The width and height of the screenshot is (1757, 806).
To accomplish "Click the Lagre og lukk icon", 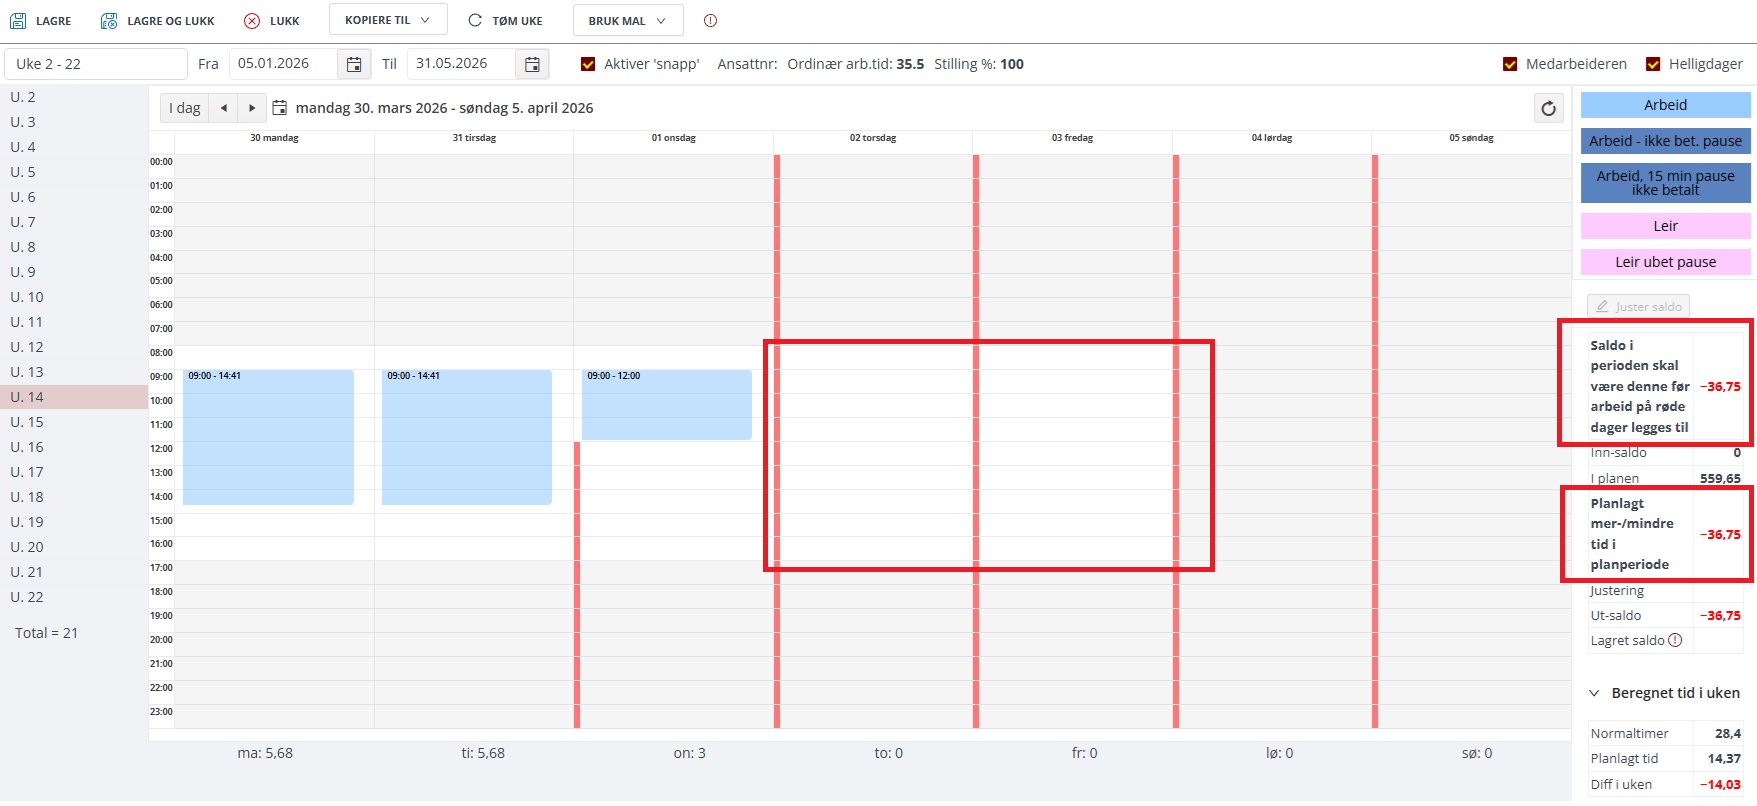I will click(109, 21).
